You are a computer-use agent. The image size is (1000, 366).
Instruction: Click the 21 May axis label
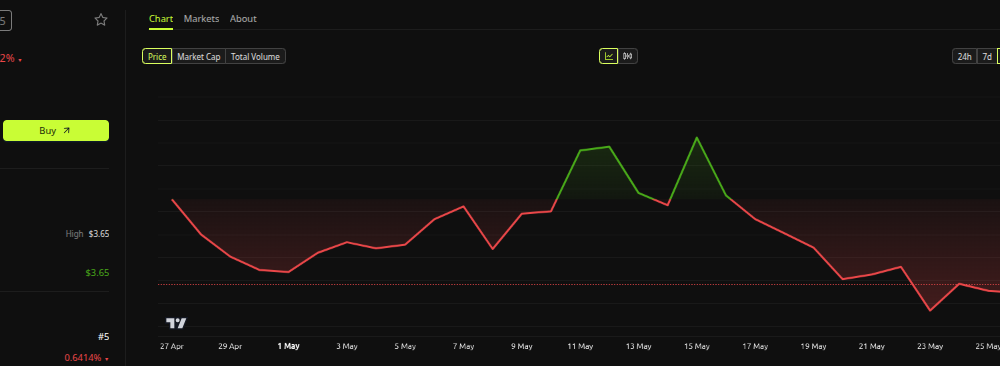tap(872, 346)
